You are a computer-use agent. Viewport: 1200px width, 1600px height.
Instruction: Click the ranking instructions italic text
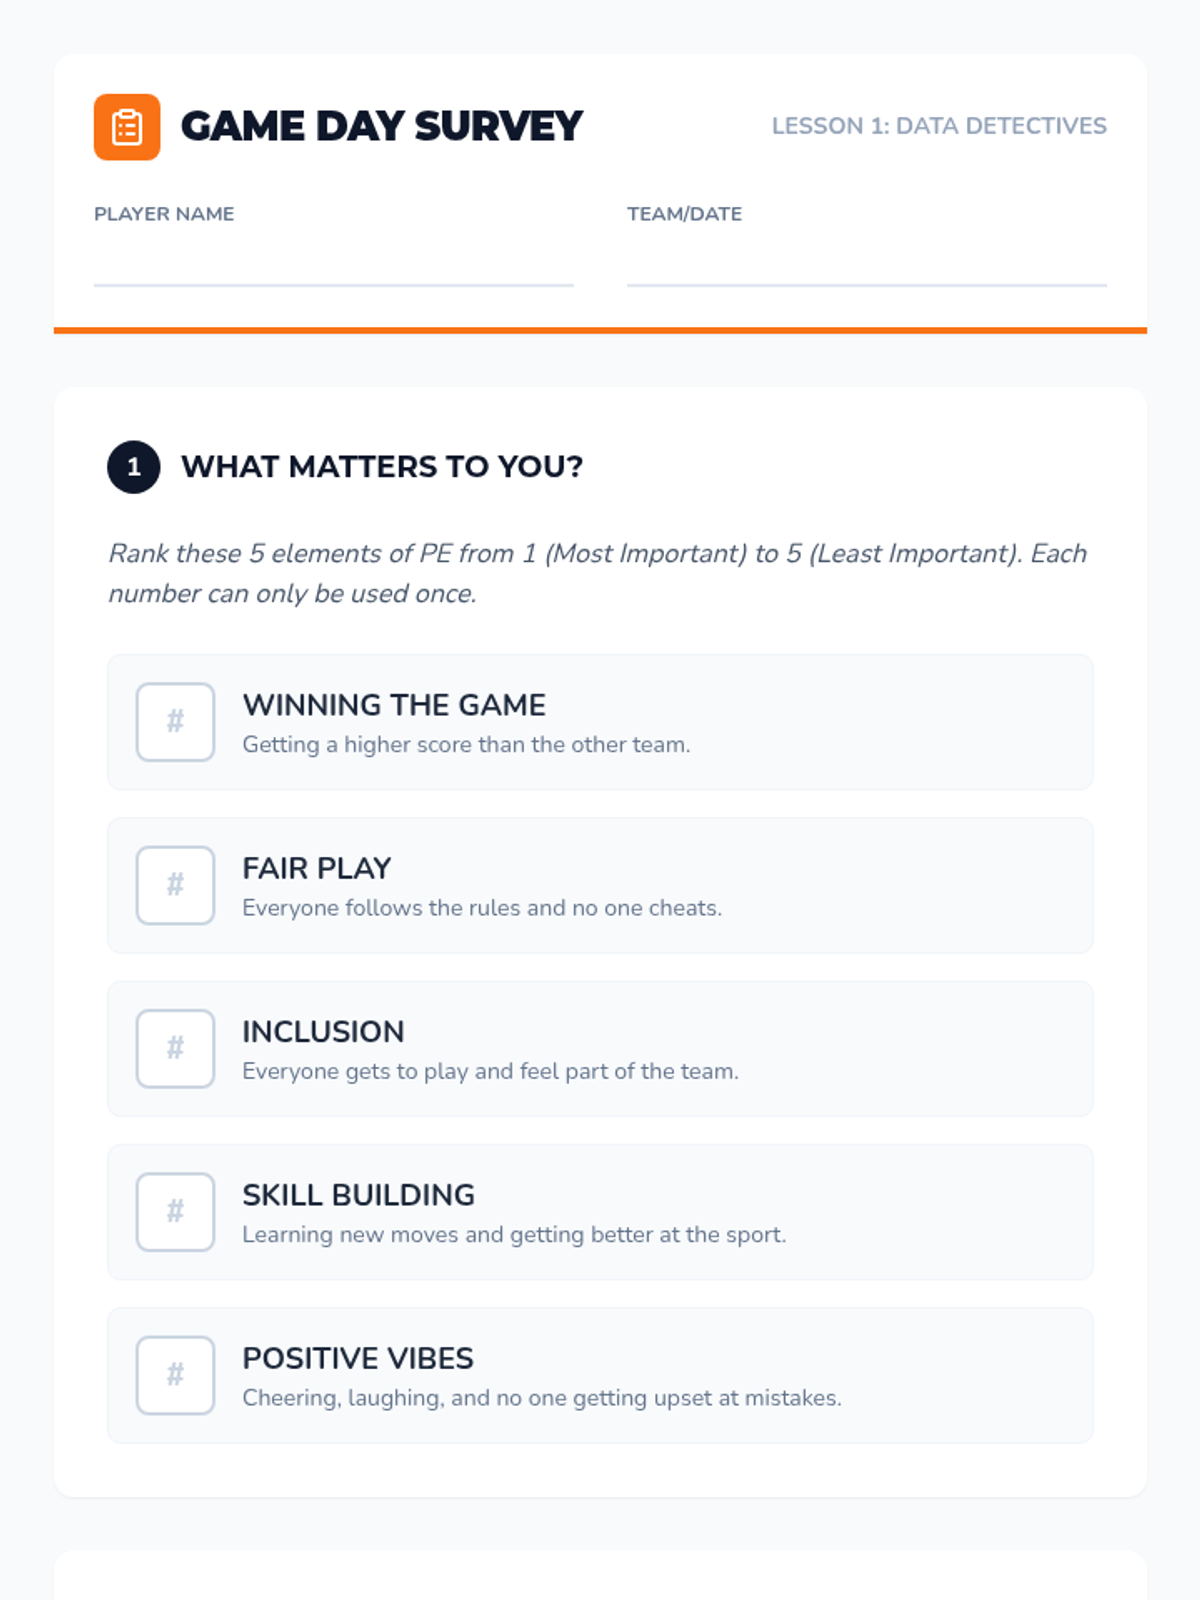(x=598, y=573)
